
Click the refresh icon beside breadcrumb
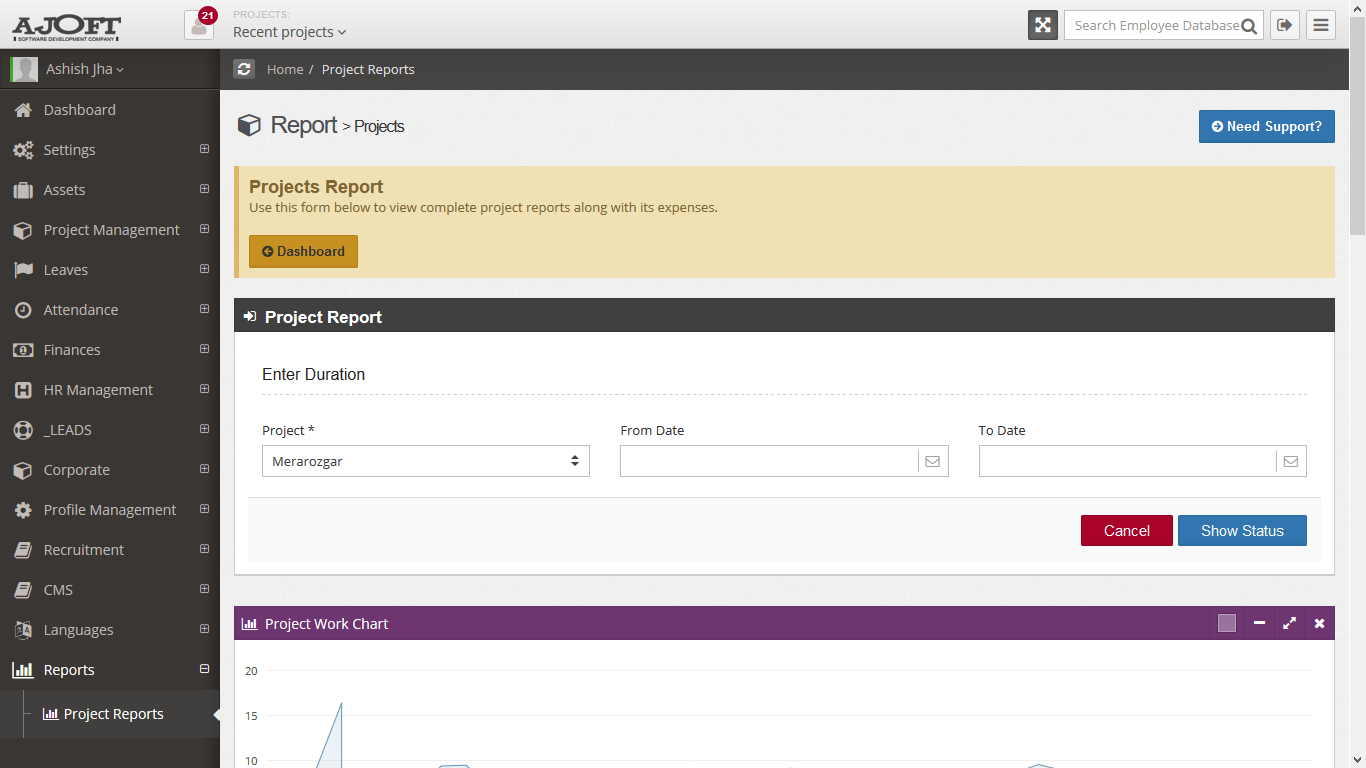click(x=244, y=69)
